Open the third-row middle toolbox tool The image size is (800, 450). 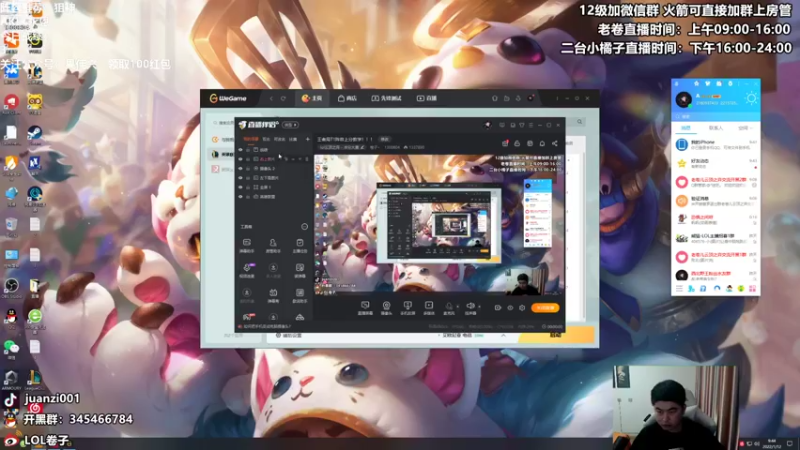tap(273, 295)
